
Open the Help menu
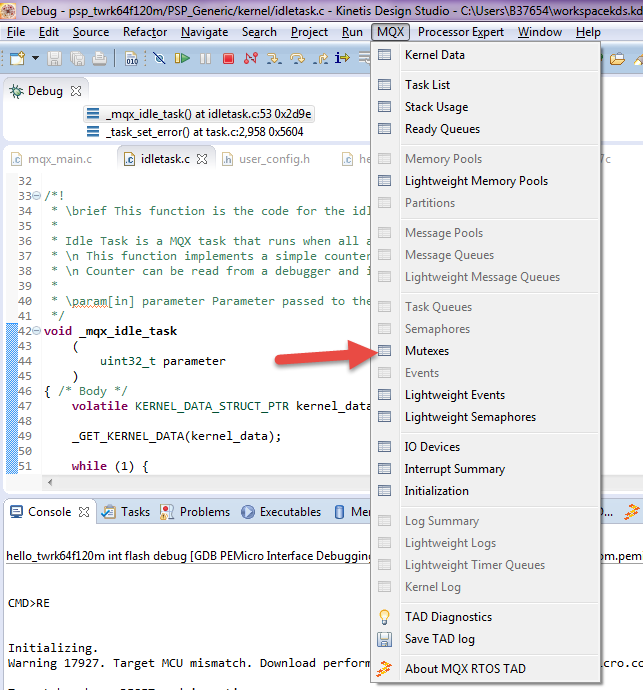click(588, 32)
